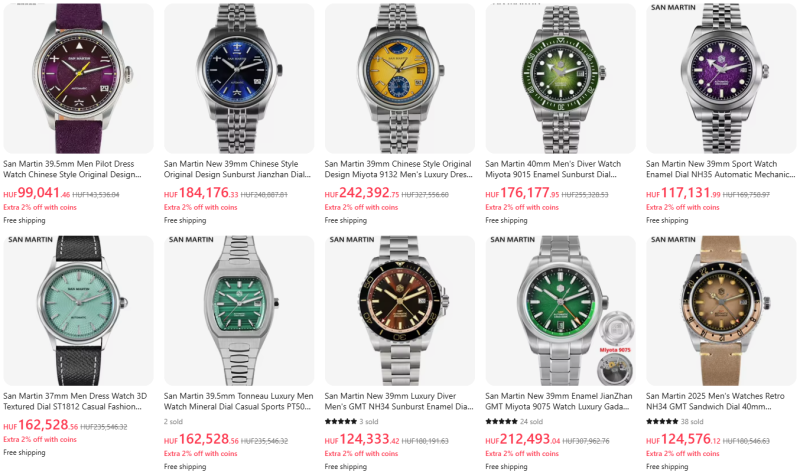
Task: Select the mint green dial dress watch photo
Action: click(79, 310)
